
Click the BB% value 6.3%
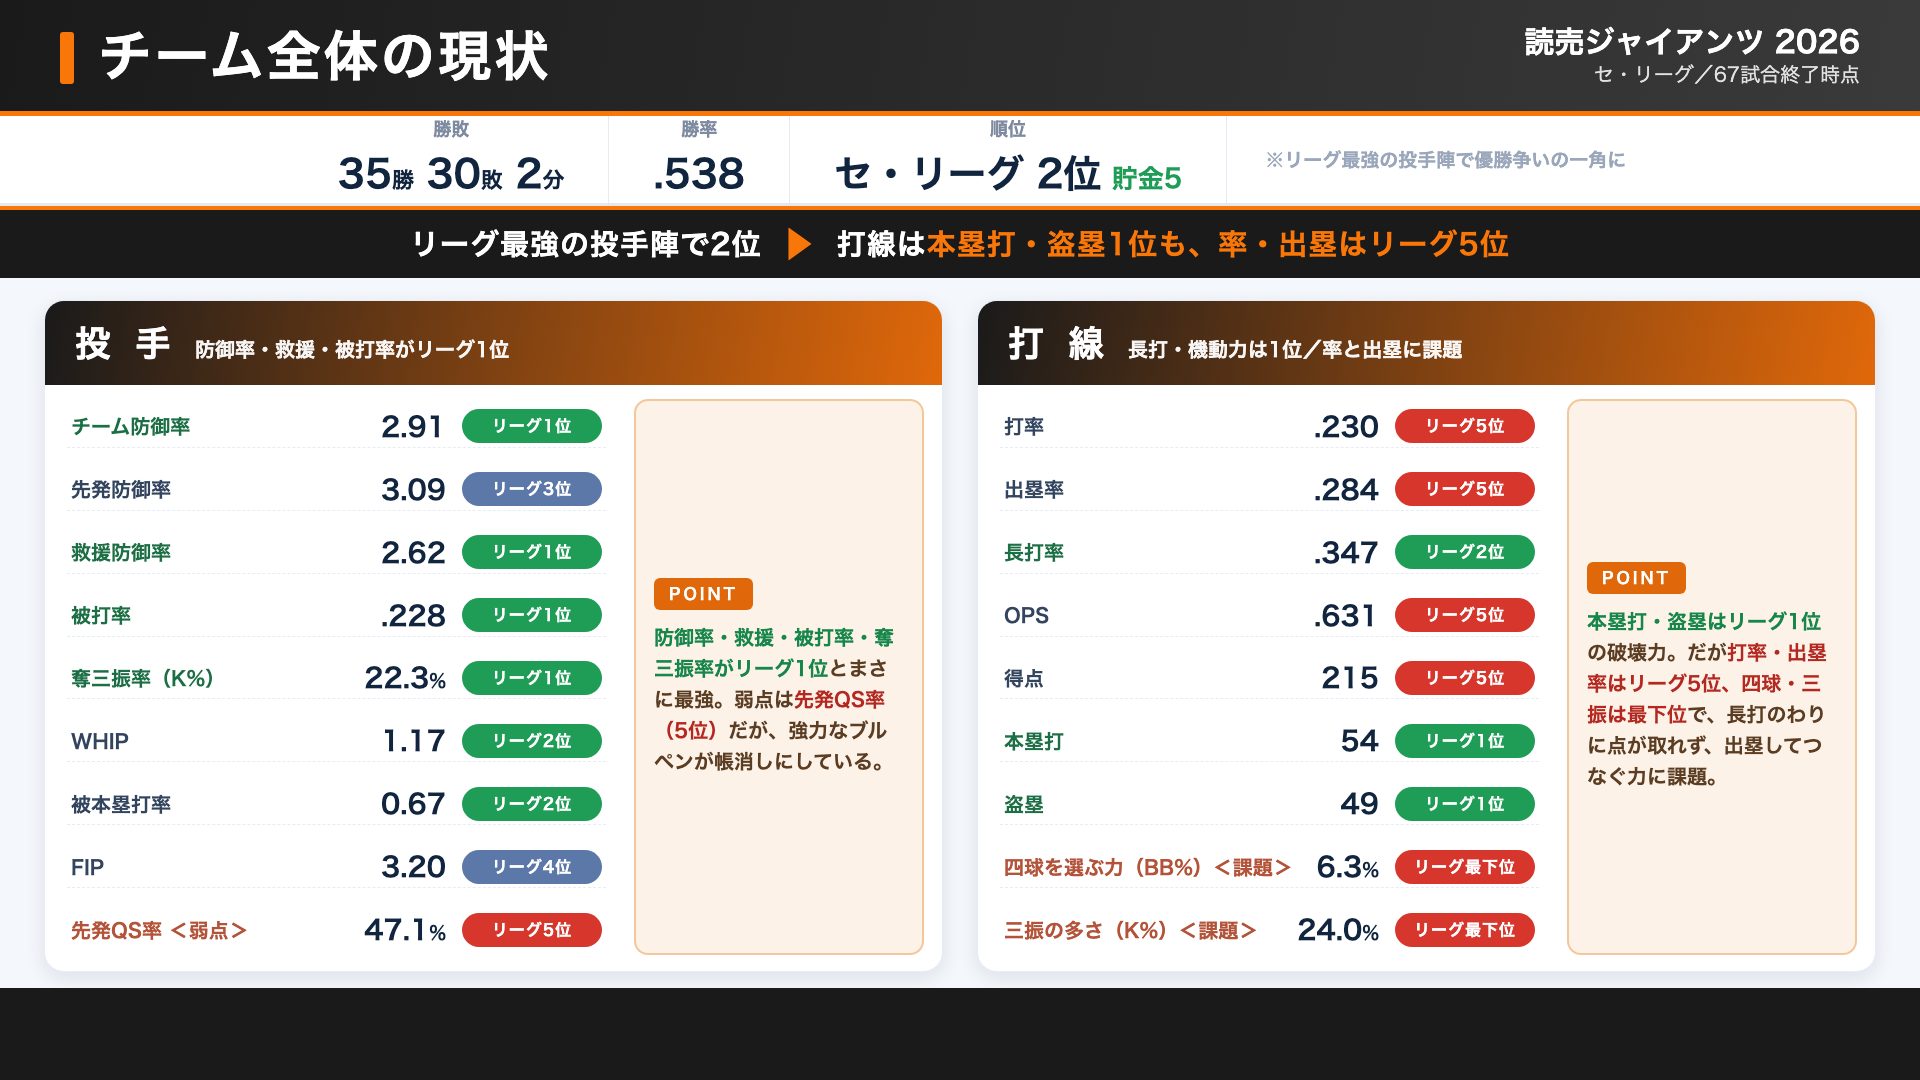1348,868
